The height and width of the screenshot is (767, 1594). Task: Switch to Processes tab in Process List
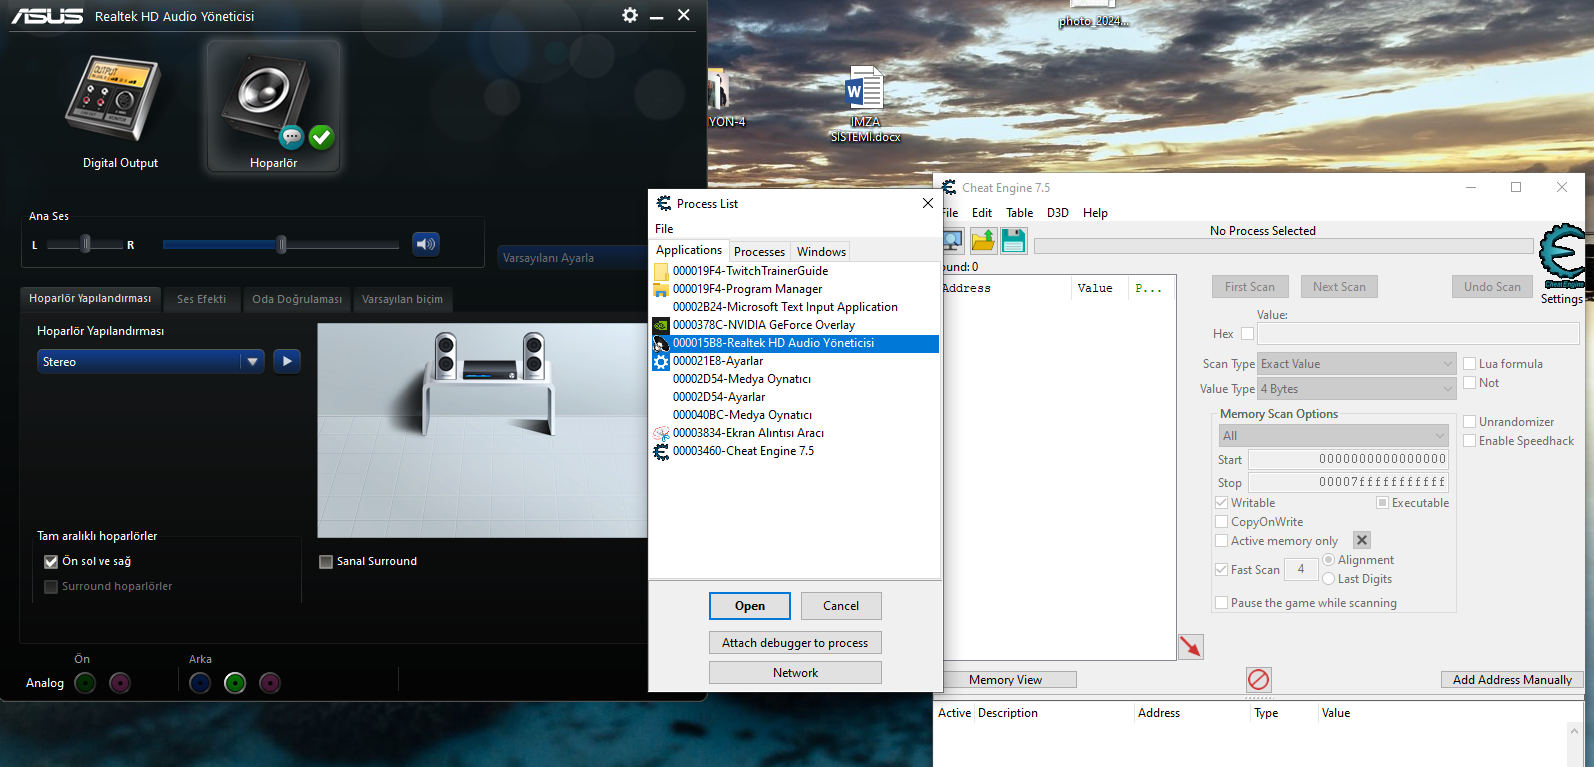[759, 252]
